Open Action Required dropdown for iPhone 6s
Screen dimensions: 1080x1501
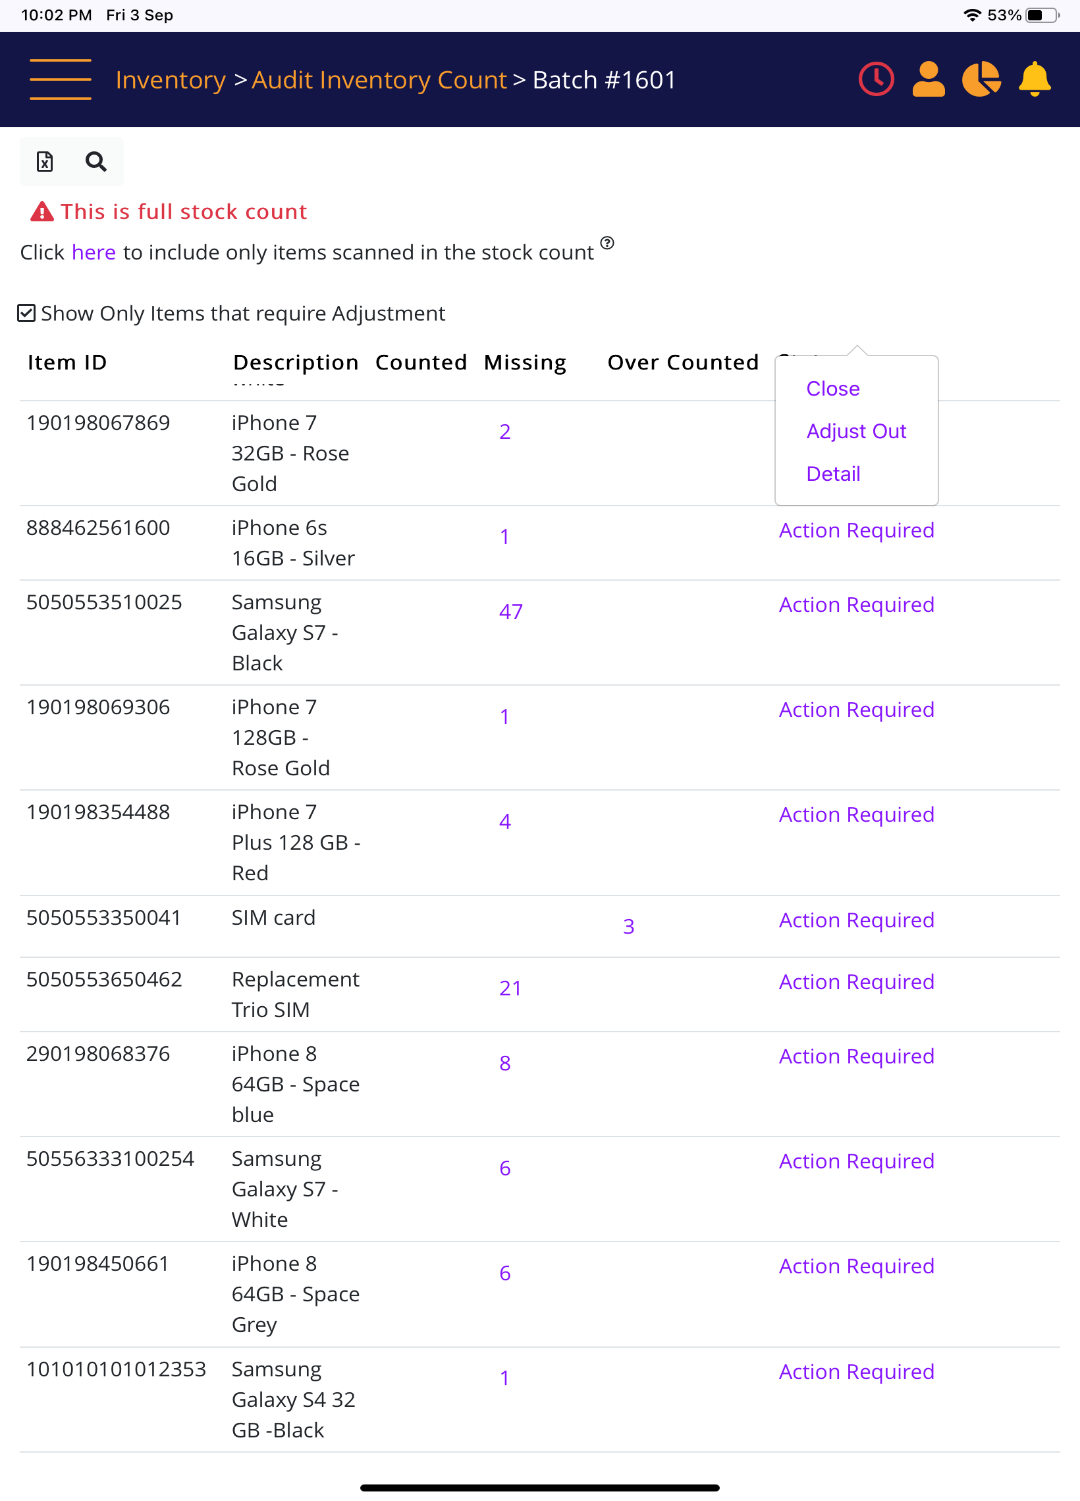[856, 531]
